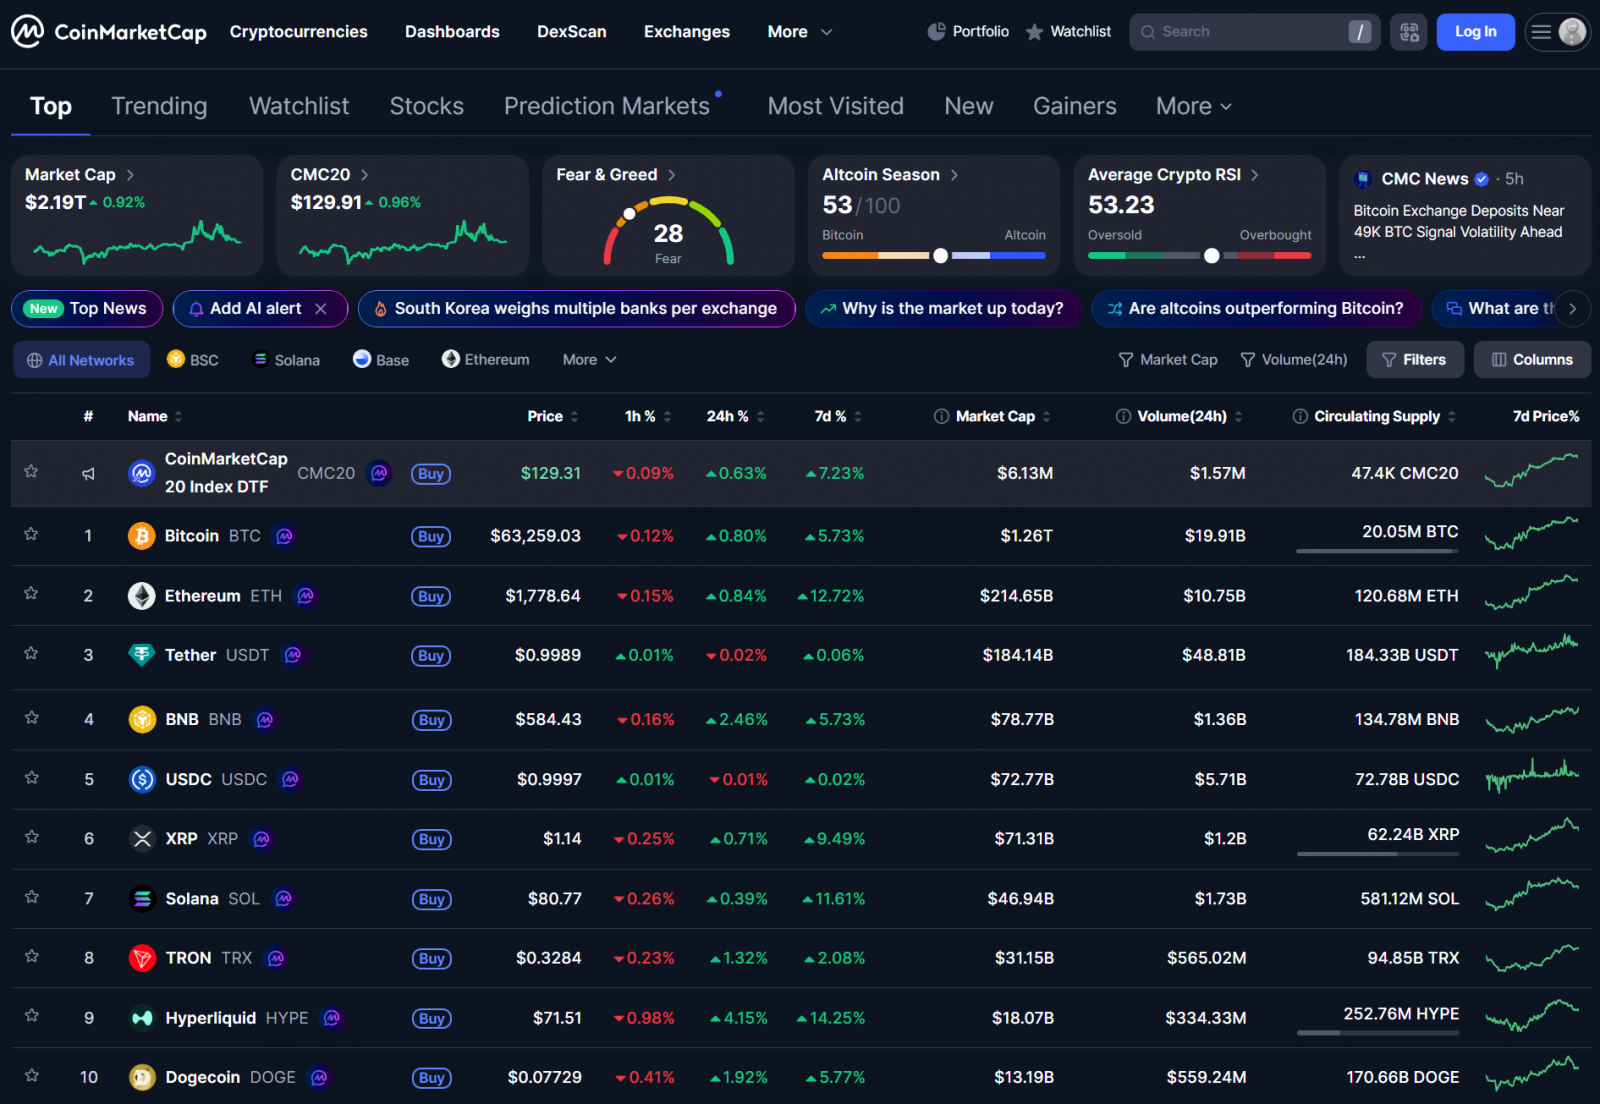Click the megaphone icon in CMC20 row
1600x1104 pixels.
point(88,473)
